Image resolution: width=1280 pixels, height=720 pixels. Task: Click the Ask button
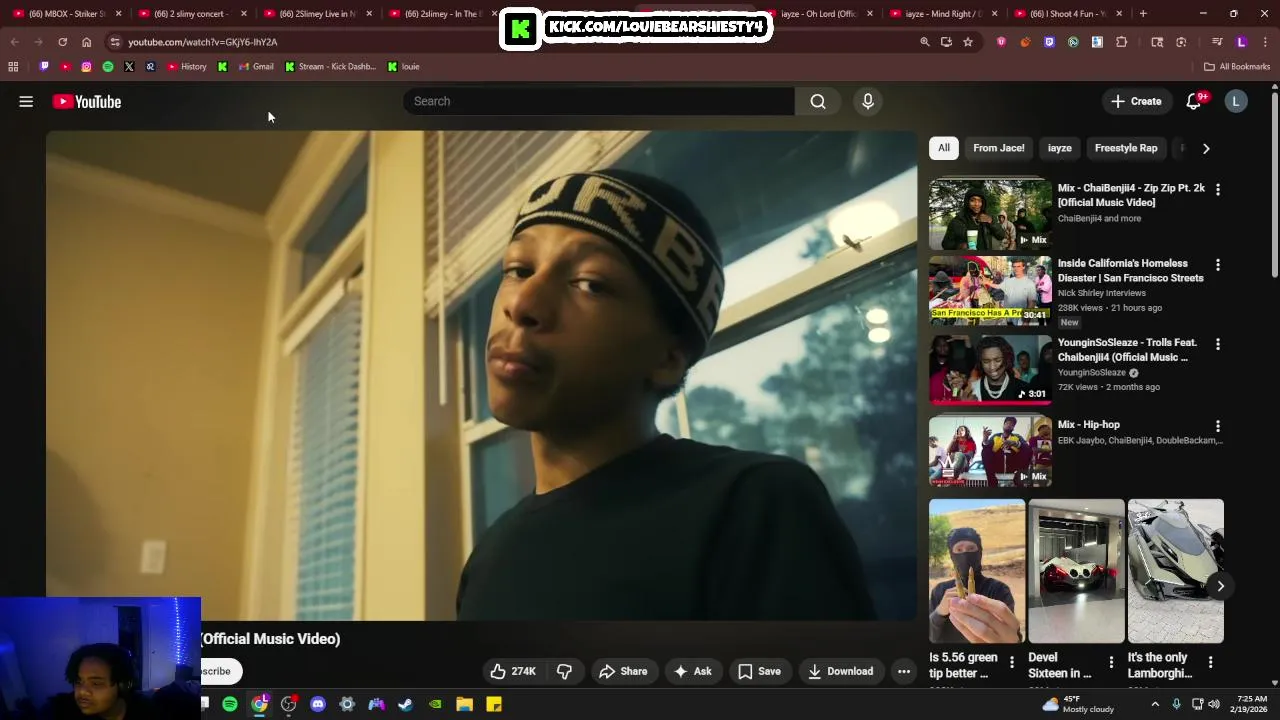pos(692,671)
